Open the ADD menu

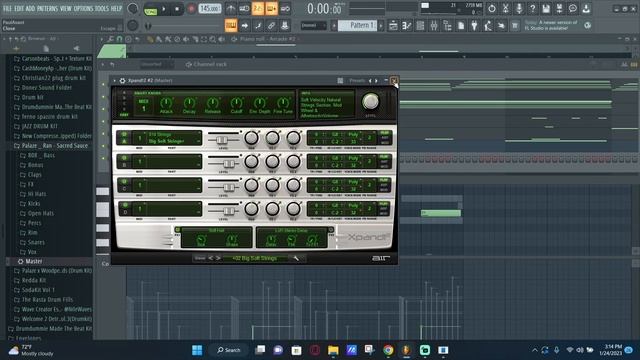[x=31, y=8]
